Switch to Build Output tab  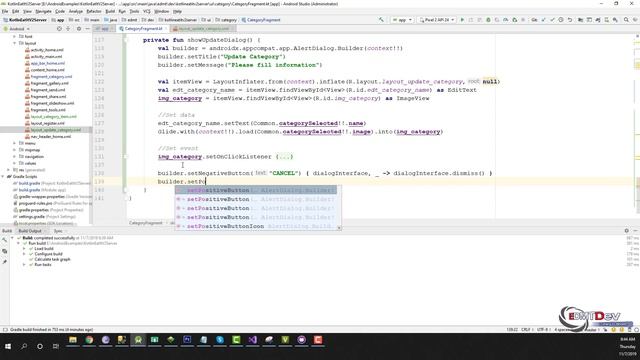30,231
